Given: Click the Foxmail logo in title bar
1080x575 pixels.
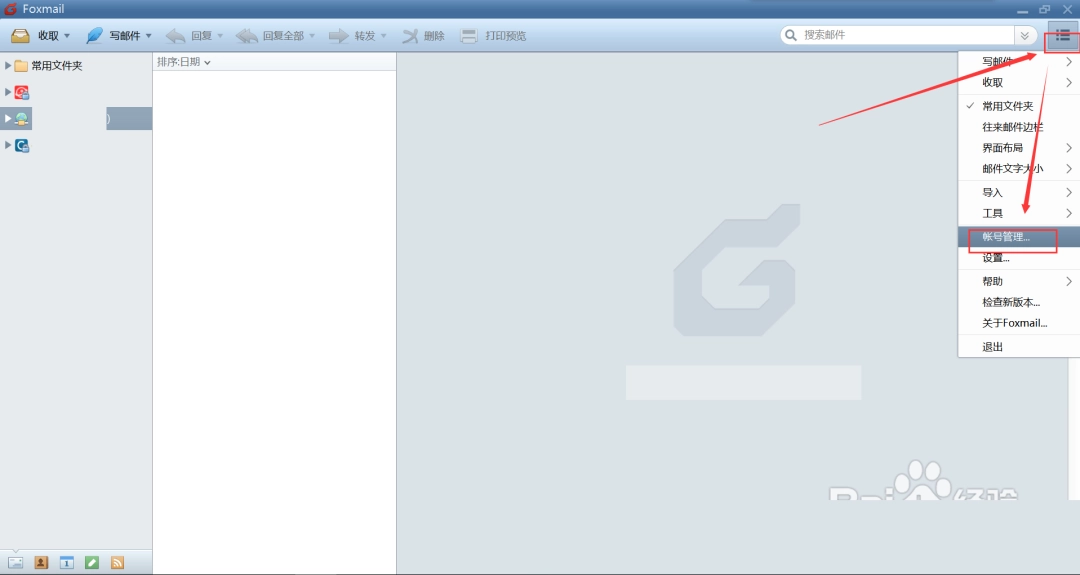Looking at the screenshot, I should point(10,9).
